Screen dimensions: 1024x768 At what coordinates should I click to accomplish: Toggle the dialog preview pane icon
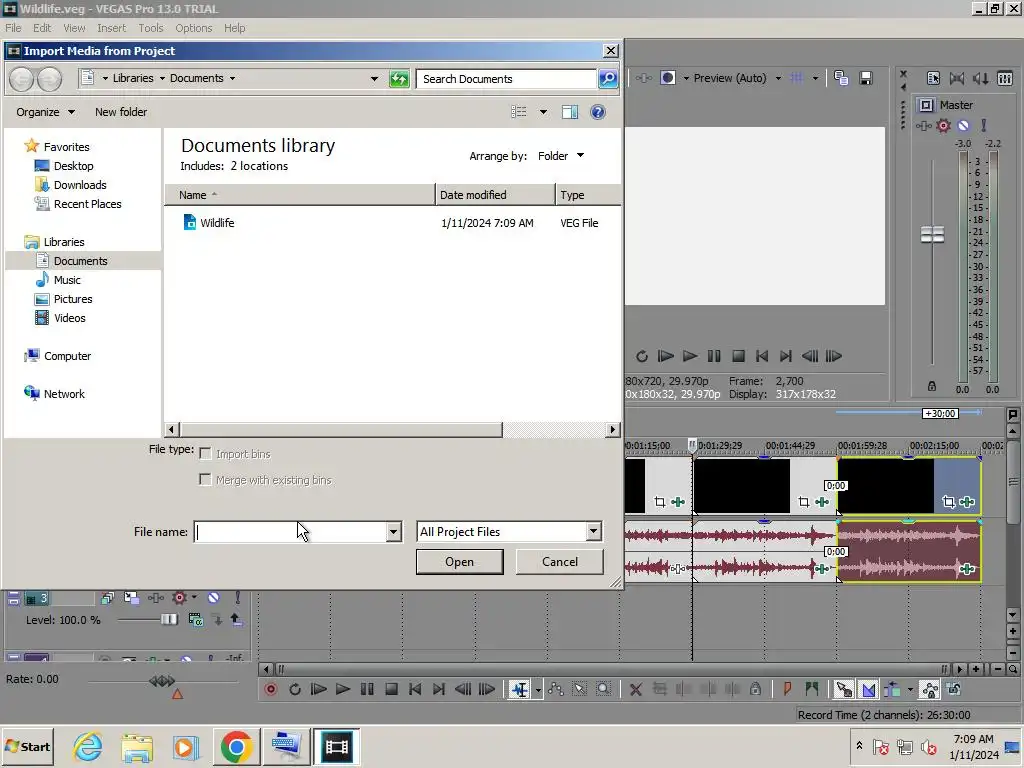point(569,112)
